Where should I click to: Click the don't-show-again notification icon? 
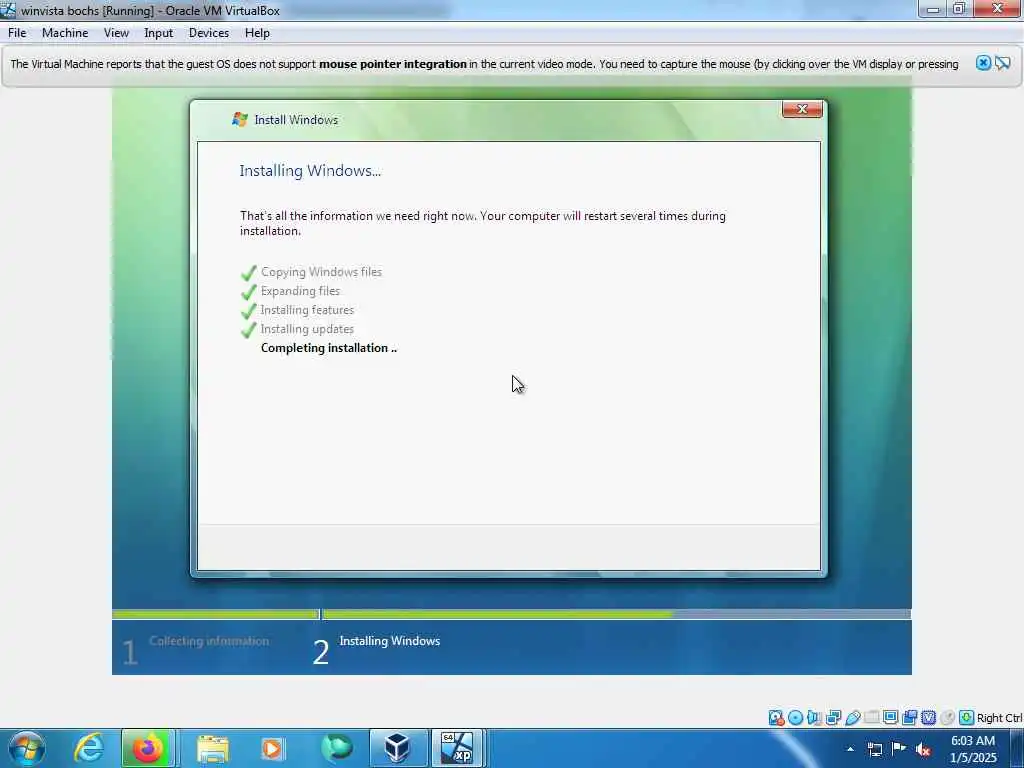[1003, 63]
